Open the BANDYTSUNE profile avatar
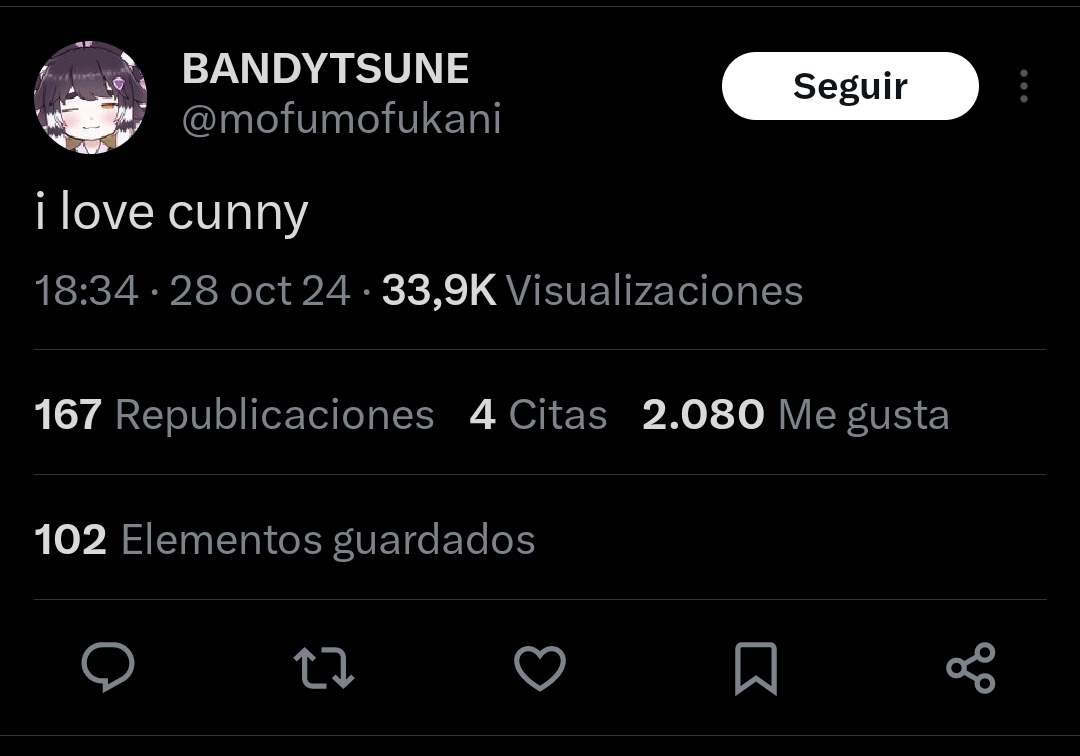Screen dimensions: 1080x756 (90, 97)
